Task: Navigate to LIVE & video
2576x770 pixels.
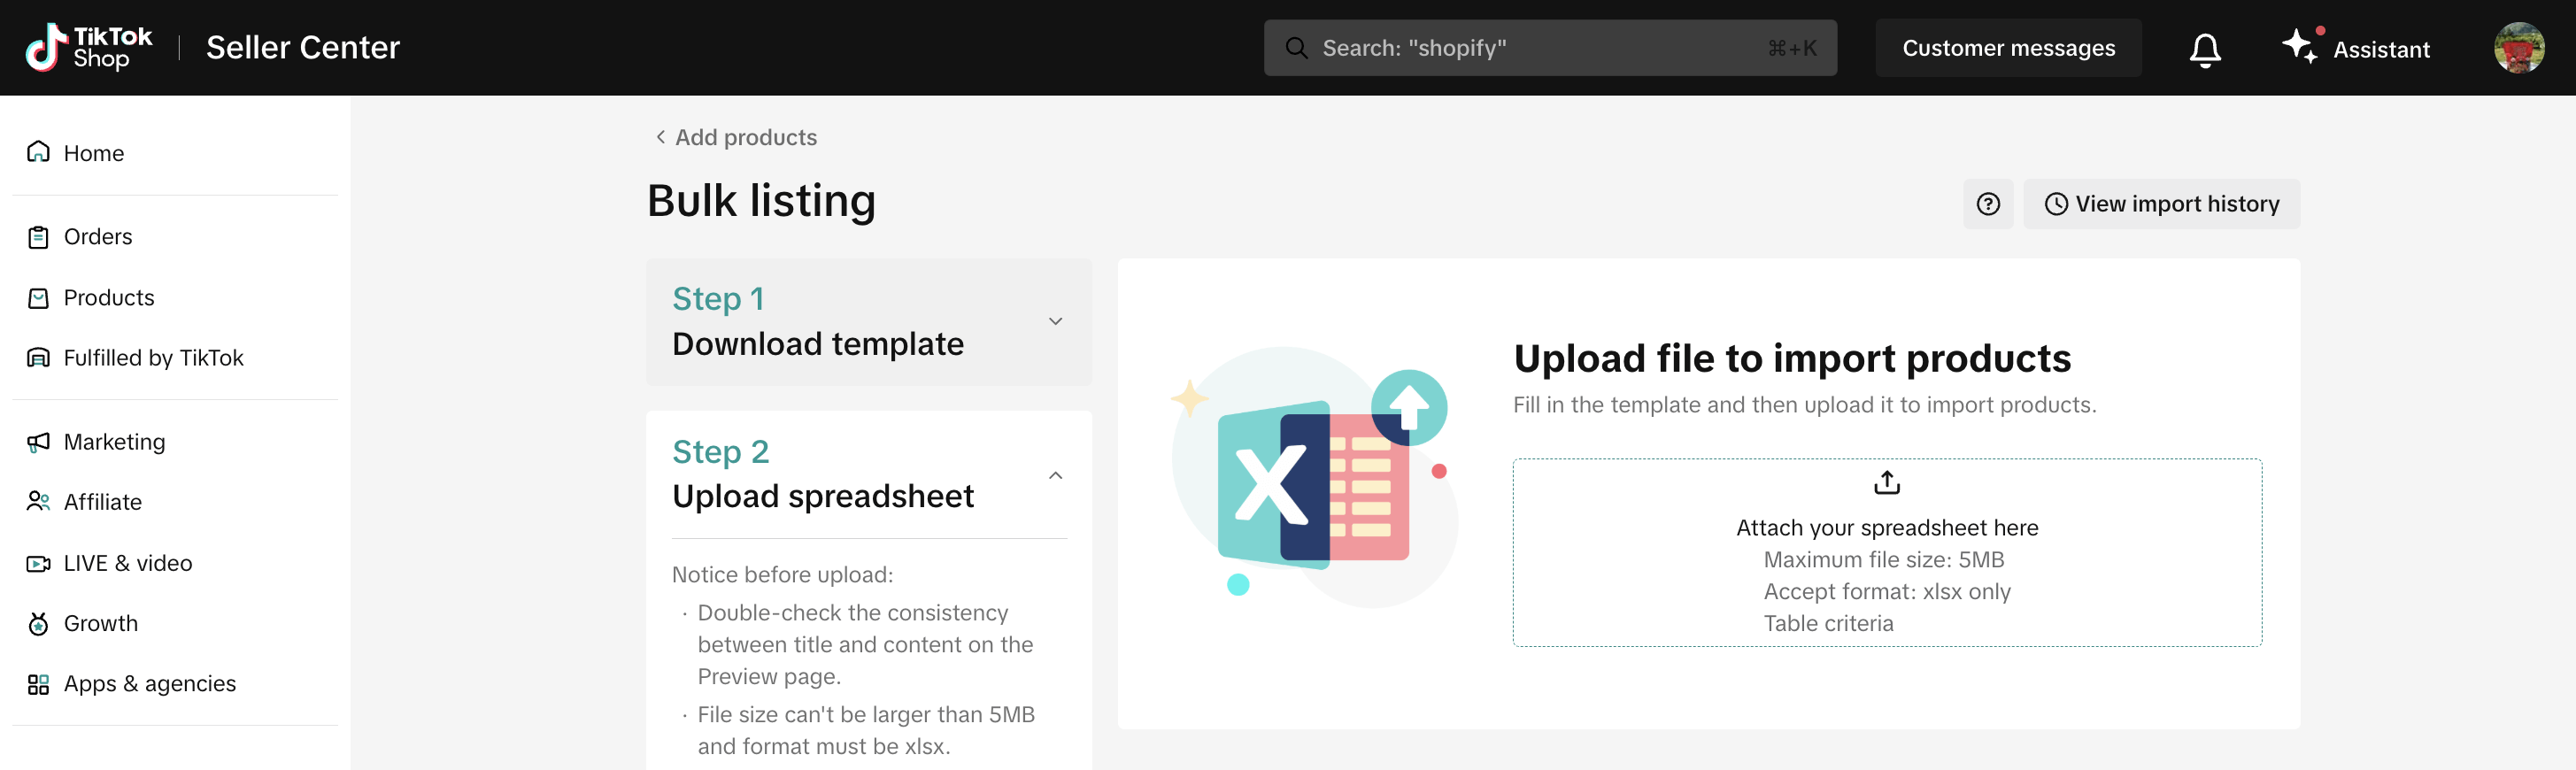Action: [127, 563]
